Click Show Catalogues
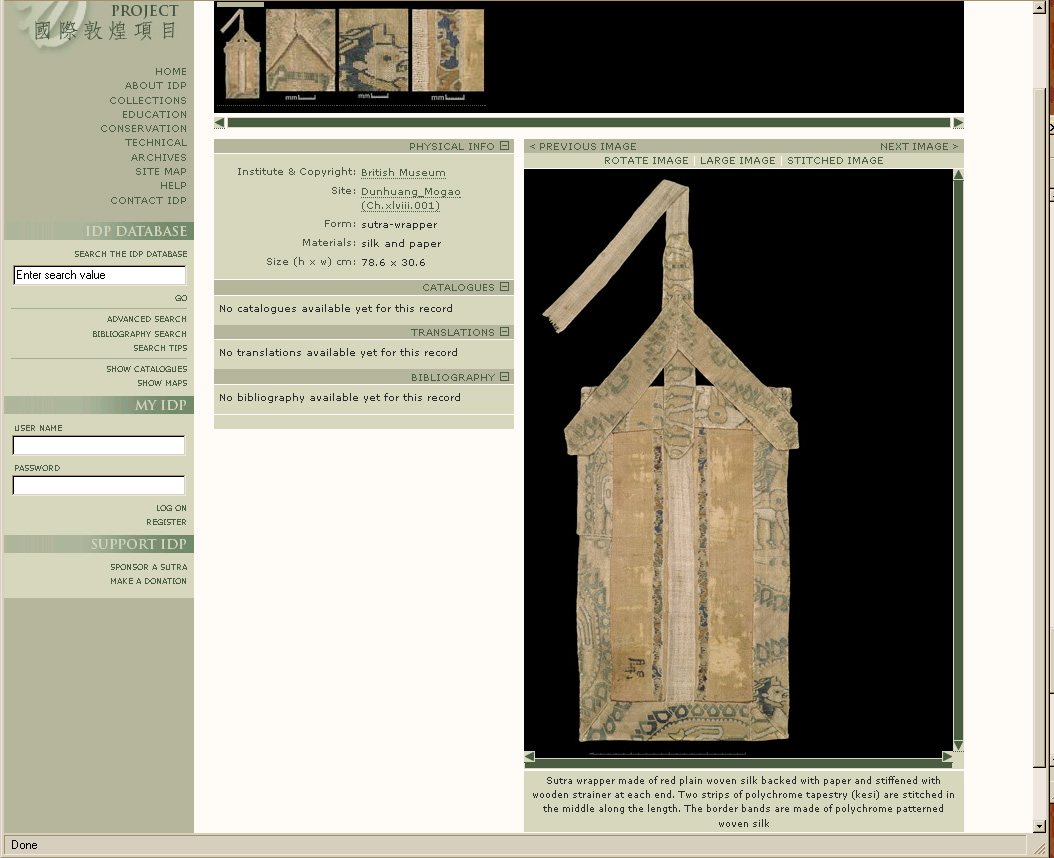The height and width of the screenshot is (858, 1054). 147,369
